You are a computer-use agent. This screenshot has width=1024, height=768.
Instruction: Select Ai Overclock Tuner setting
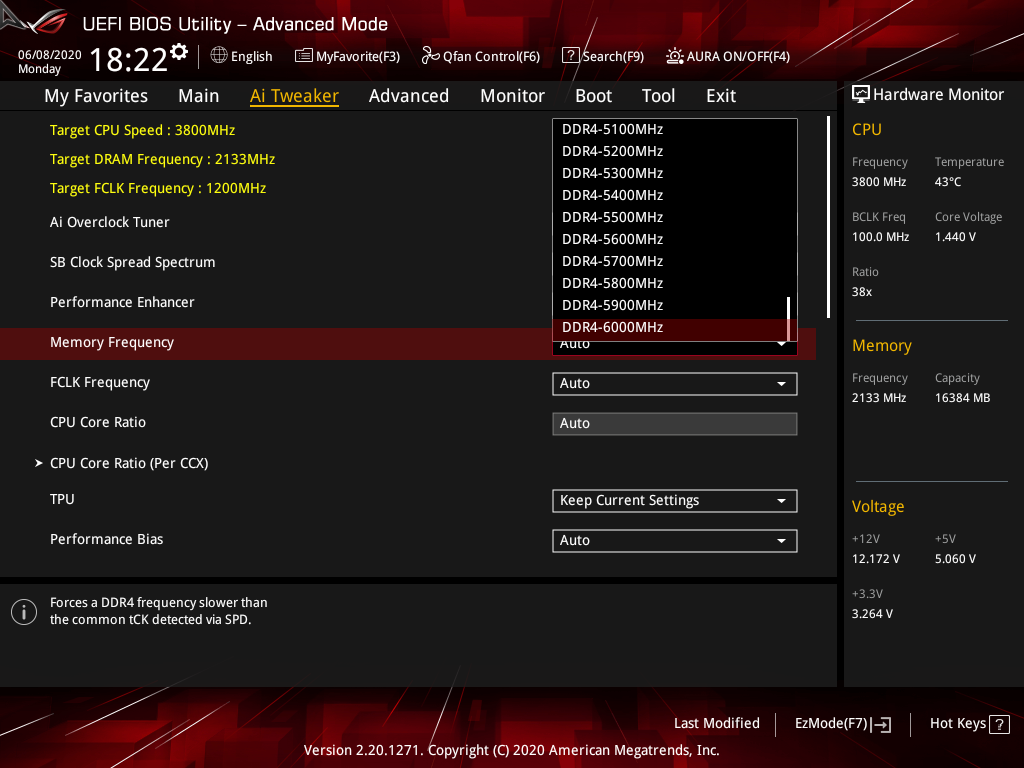click(110, 223)
